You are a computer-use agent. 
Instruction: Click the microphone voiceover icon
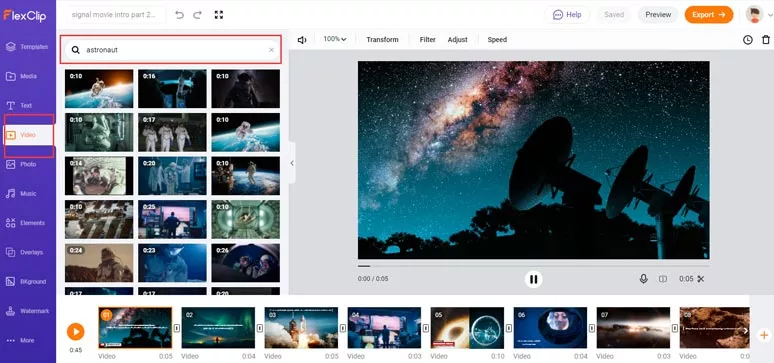click(x=643, y=279)
